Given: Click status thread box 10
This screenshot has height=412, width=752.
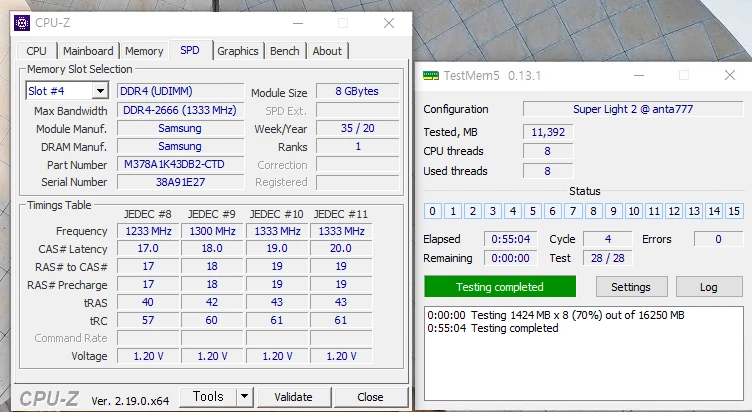Looking at the screenshot, I should coord(634,211).
